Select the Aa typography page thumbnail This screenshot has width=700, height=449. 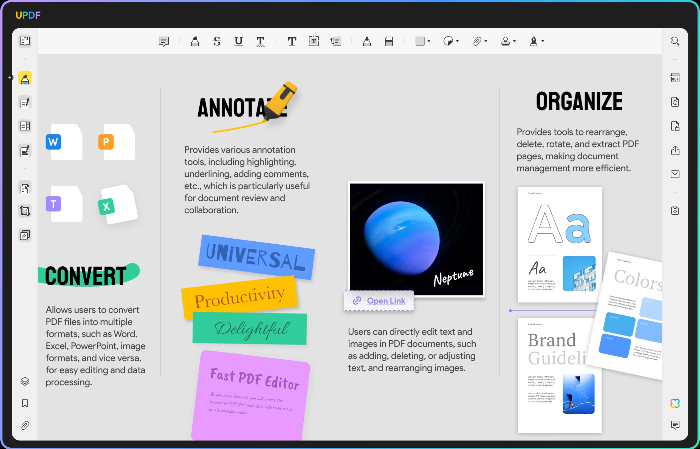559,245
